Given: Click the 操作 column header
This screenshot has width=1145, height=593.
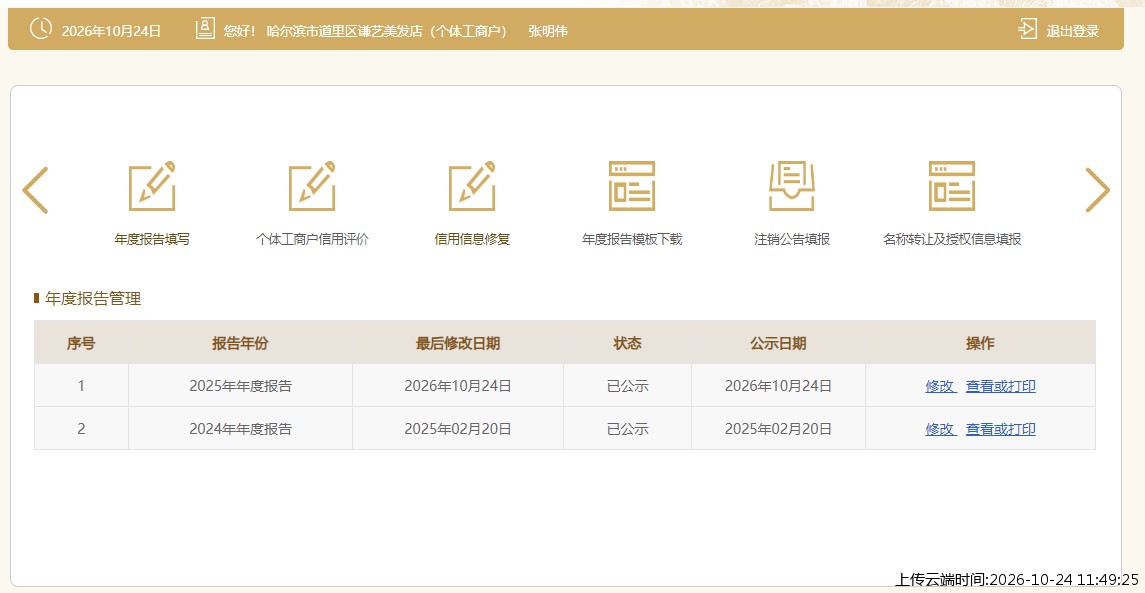Looking at the screenshot, I should [980, 343].
